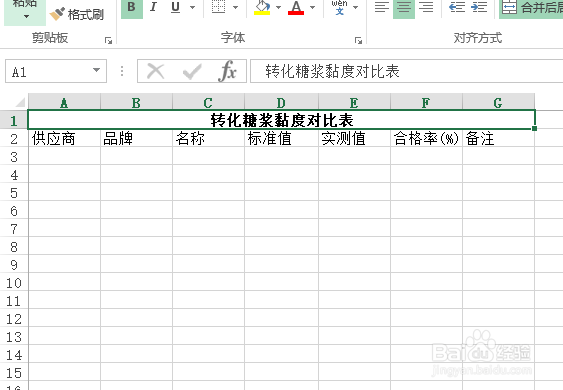This screenshot has height=390, width=563.
Task: Click the formula bar text 转化糖浆黏度对比表
Action: point(332,71)
